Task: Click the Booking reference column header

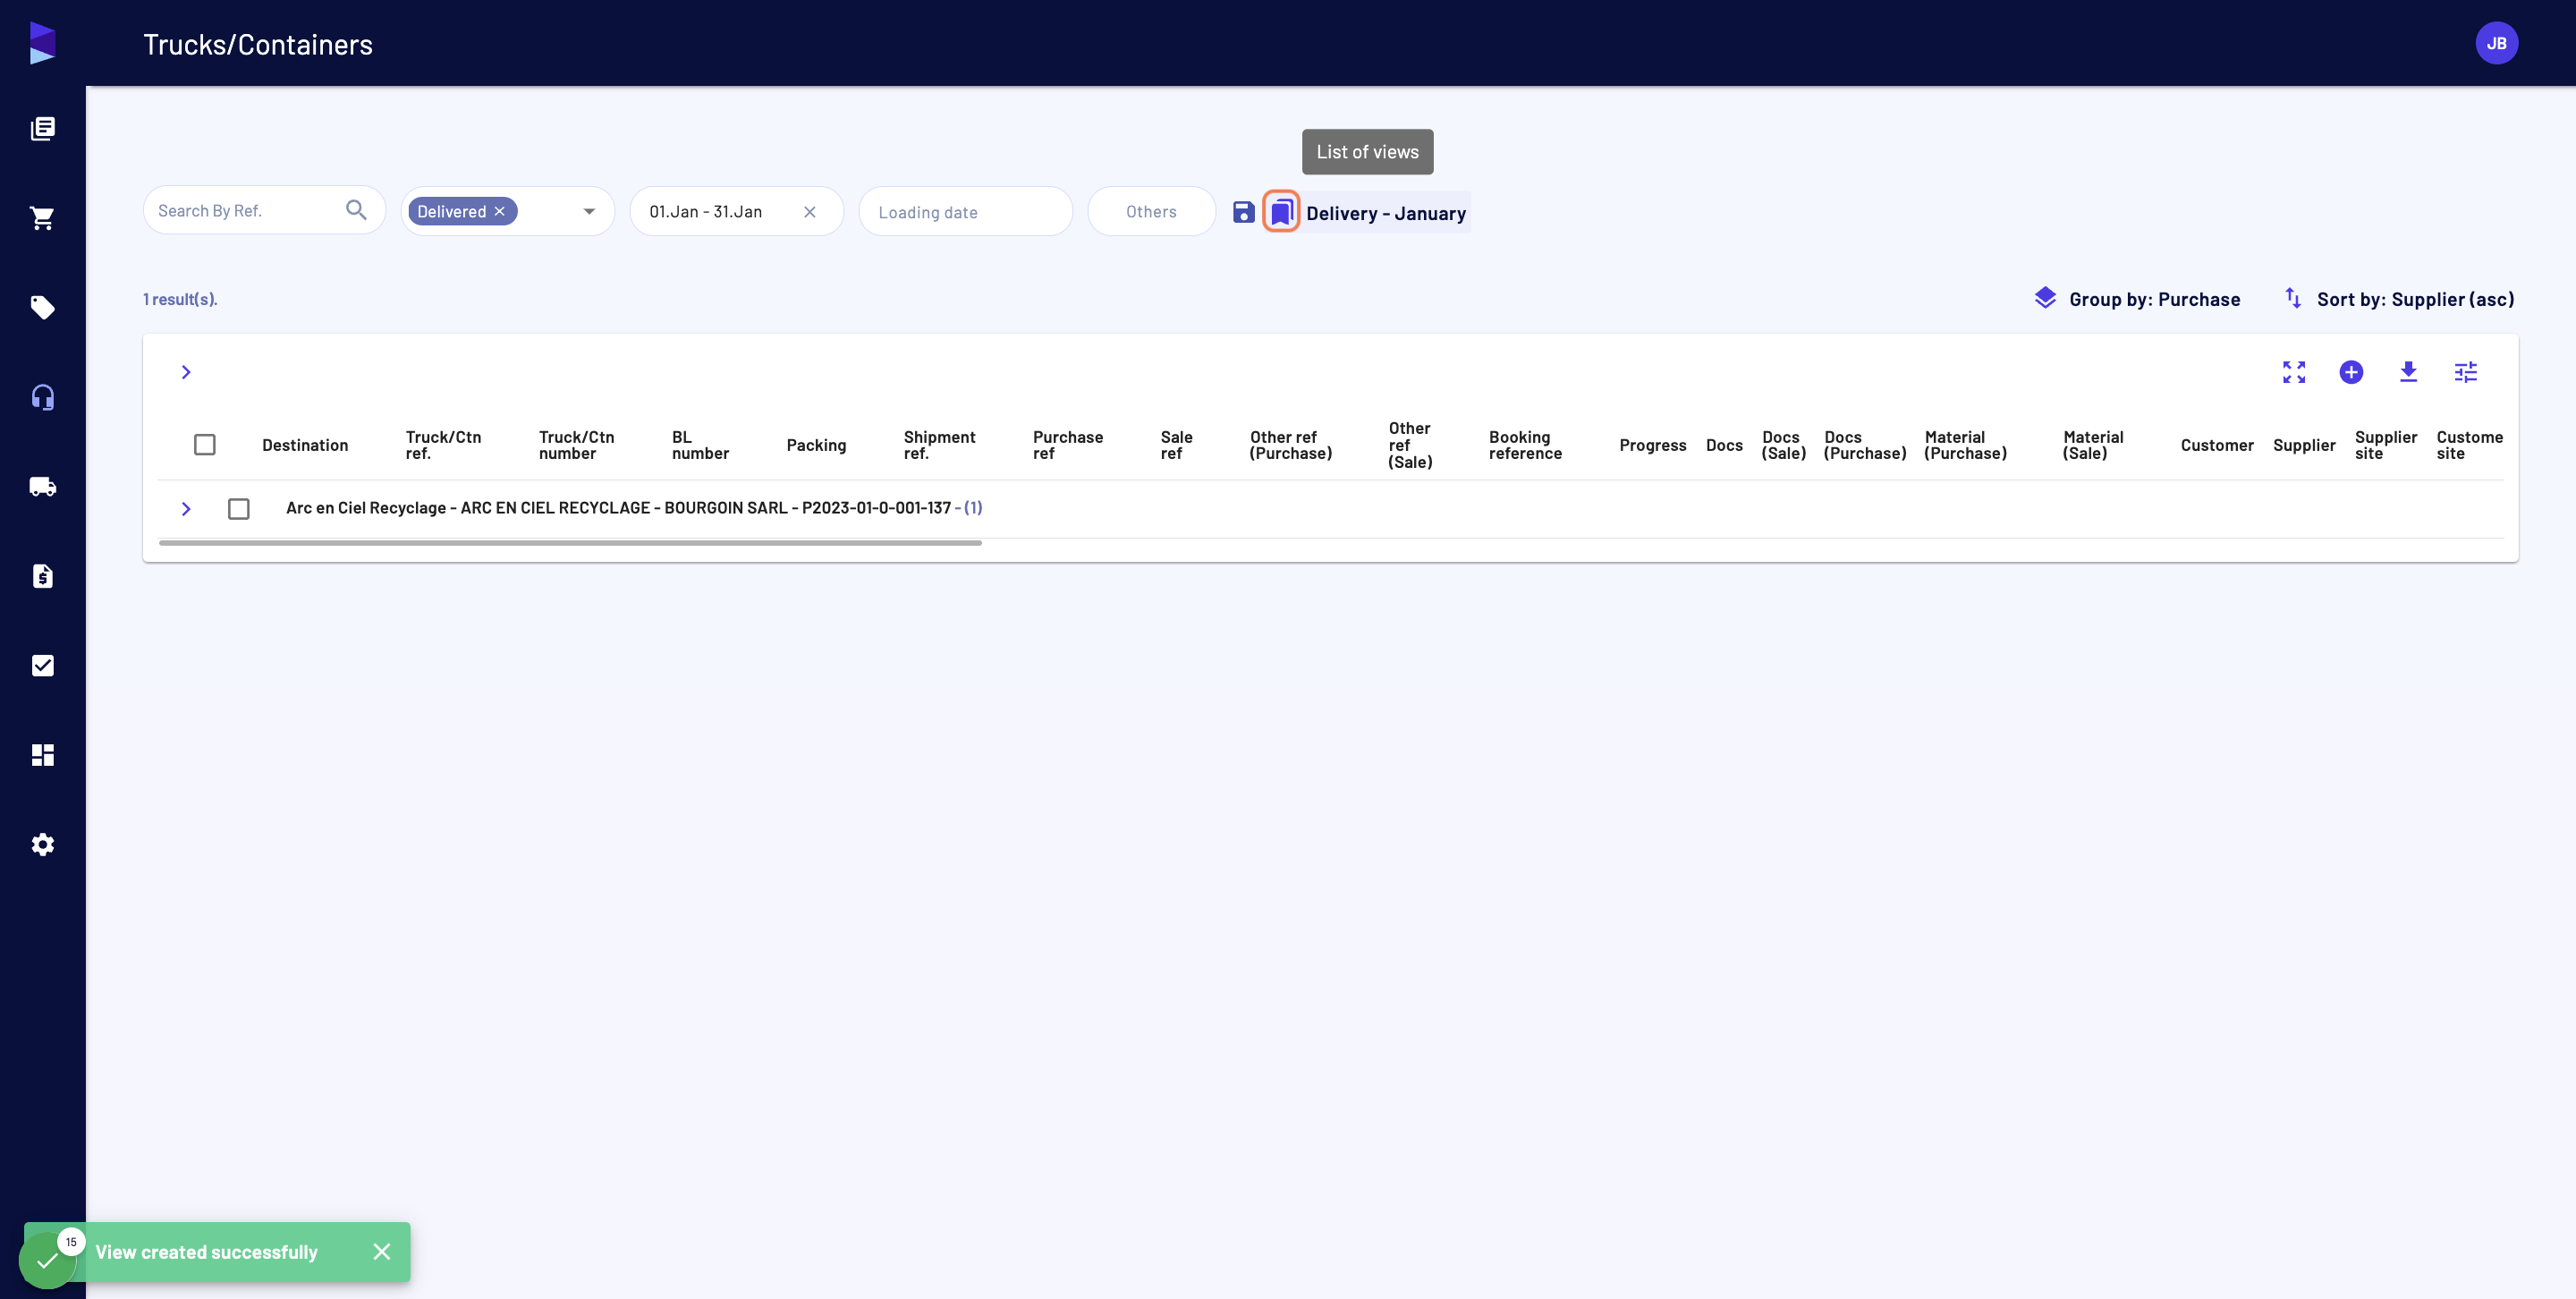Action: coord(1525,445)
